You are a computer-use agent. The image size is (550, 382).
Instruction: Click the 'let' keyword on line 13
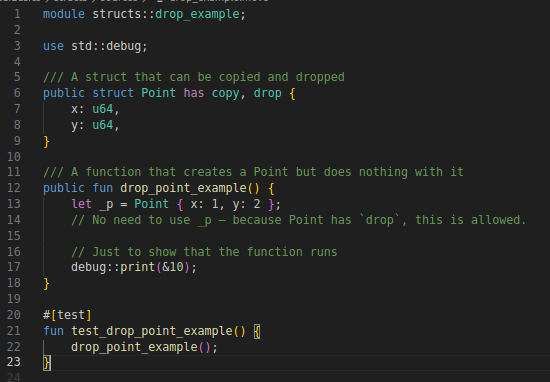point(81,204)
